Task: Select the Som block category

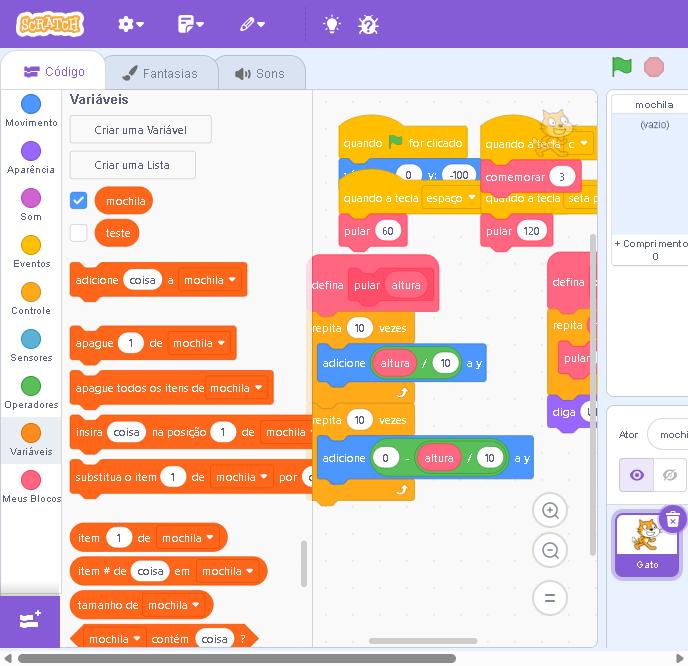Action: (x=31, y=205)
